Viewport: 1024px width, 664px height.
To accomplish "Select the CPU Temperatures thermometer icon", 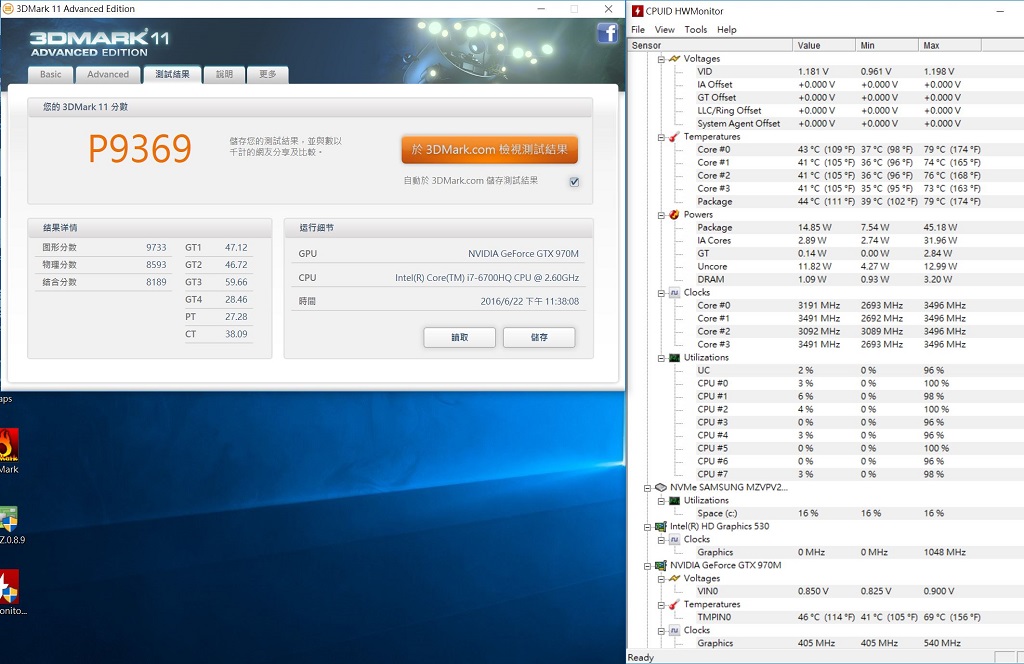I will pos(675,137).
